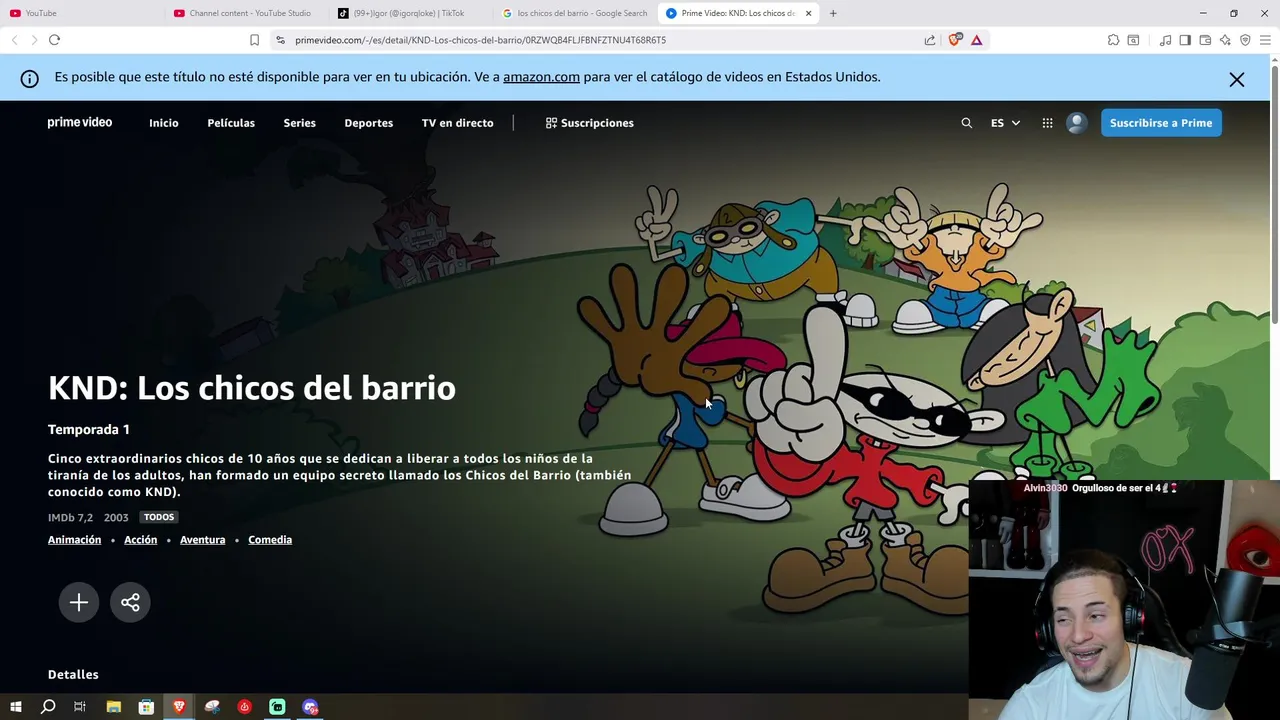1280x720 pixels.
Task: Open Task View on the taskbar
Action: pyautogui.click(x=80, y=707)
